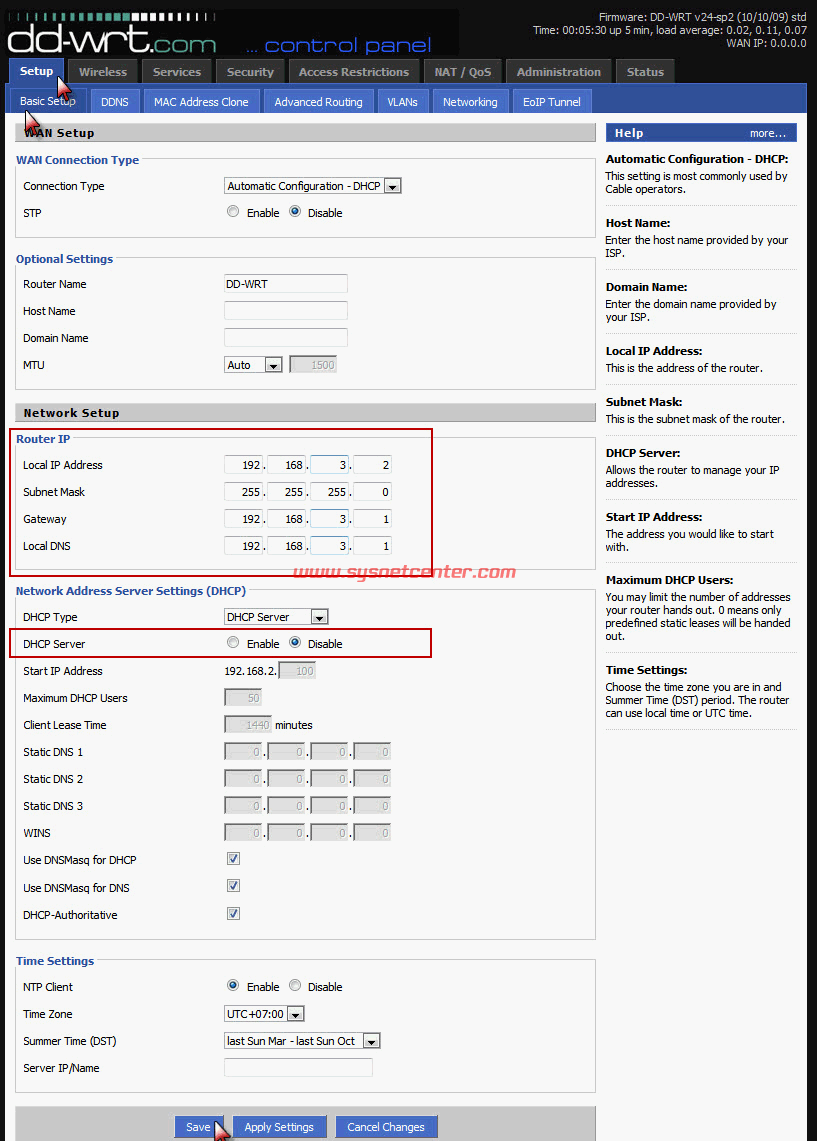
Task: Click Local IP Address third octet field
Action: pos(330,465)
